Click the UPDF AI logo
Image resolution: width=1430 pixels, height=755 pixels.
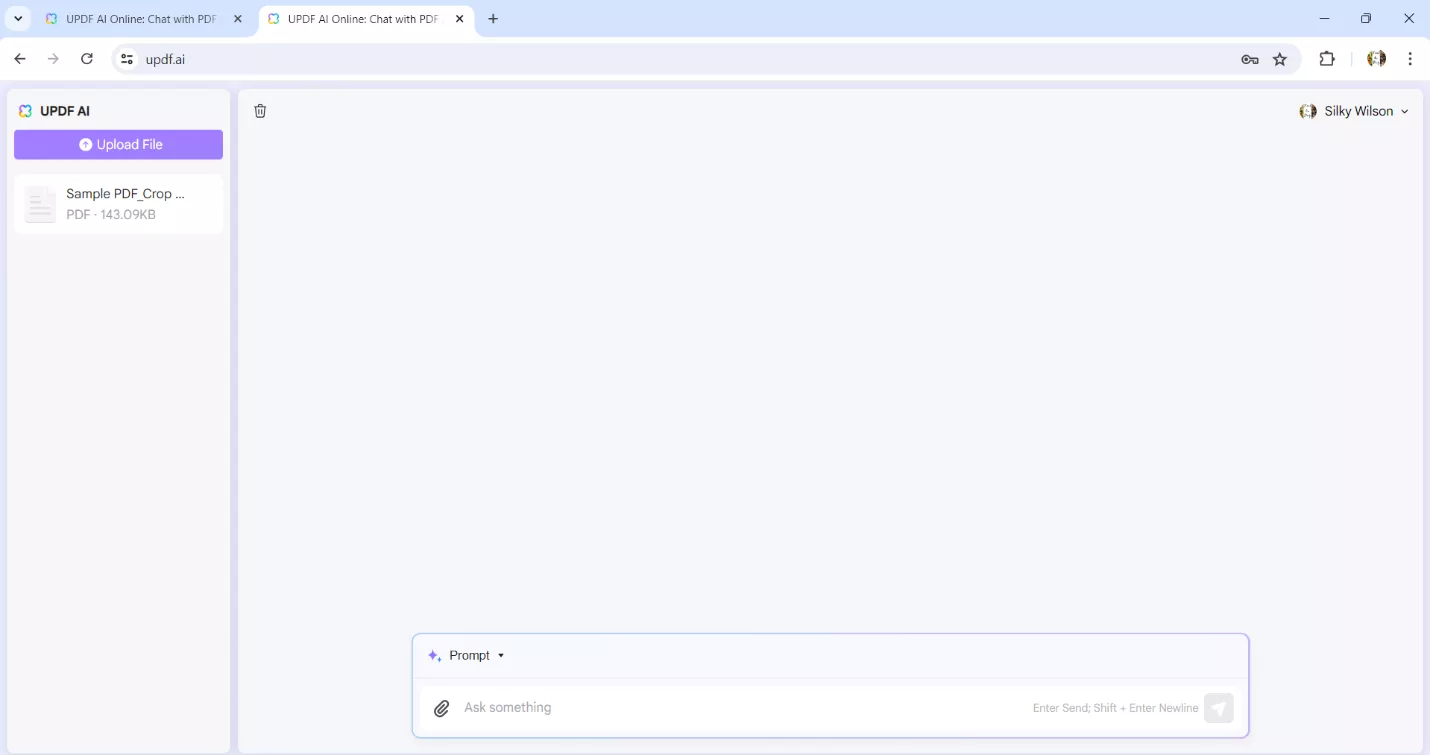tap(25, 110)
